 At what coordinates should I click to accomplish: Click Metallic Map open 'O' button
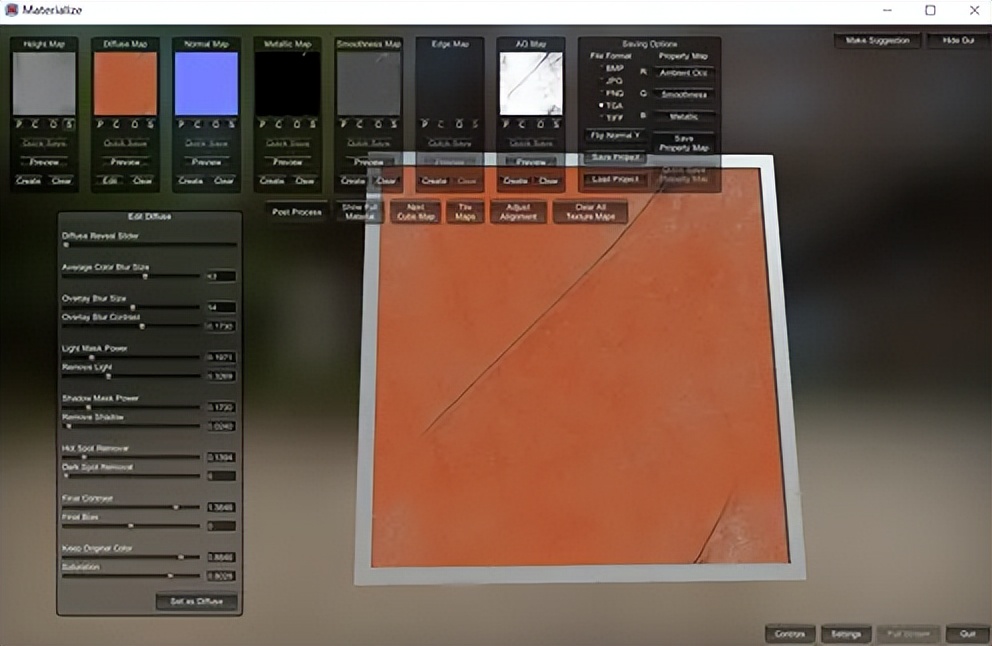point(296,125)
